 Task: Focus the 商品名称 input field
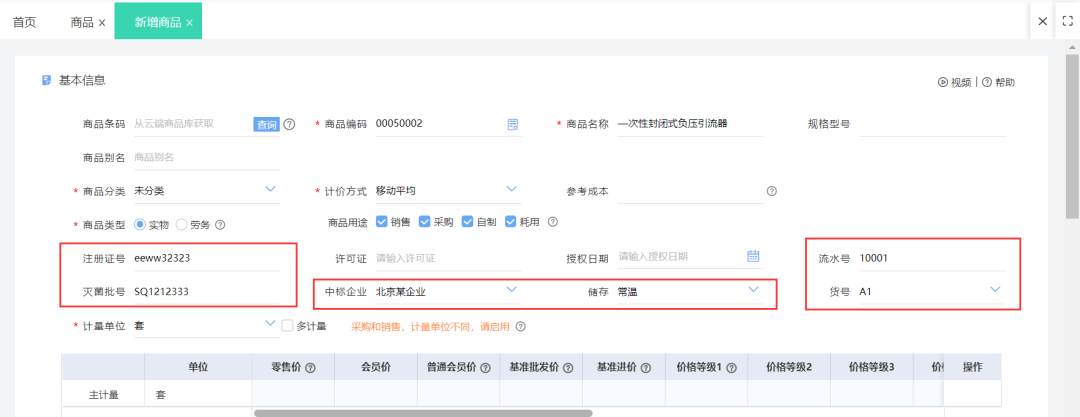coord(690,124)
